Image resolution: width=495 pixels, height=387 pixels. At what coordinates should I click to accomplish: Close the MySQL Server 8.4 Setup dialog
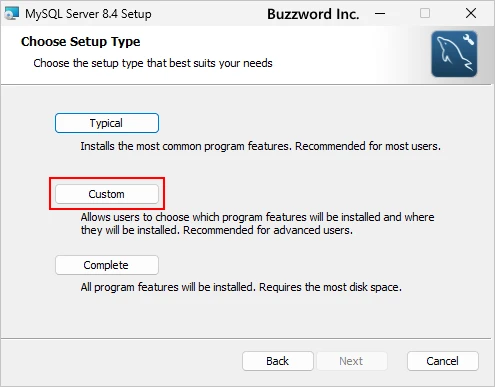[x=471, y=14]
